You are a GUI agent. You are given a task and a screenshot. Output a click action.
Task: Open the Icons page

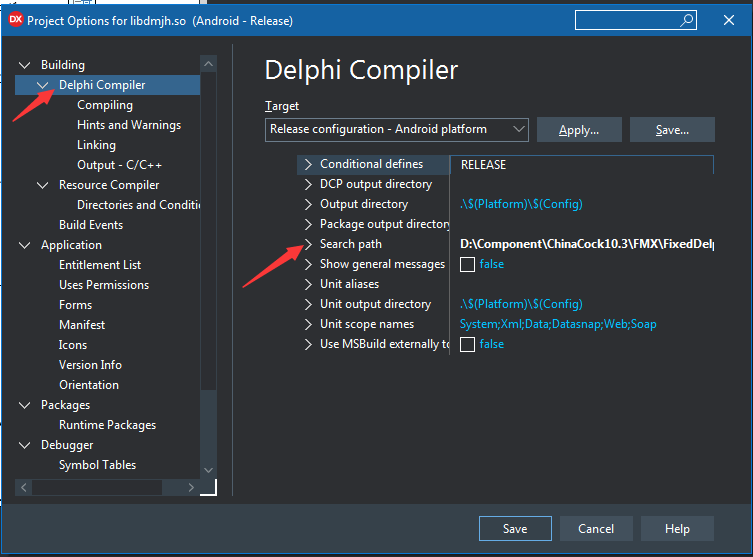(x=73, y=345)
